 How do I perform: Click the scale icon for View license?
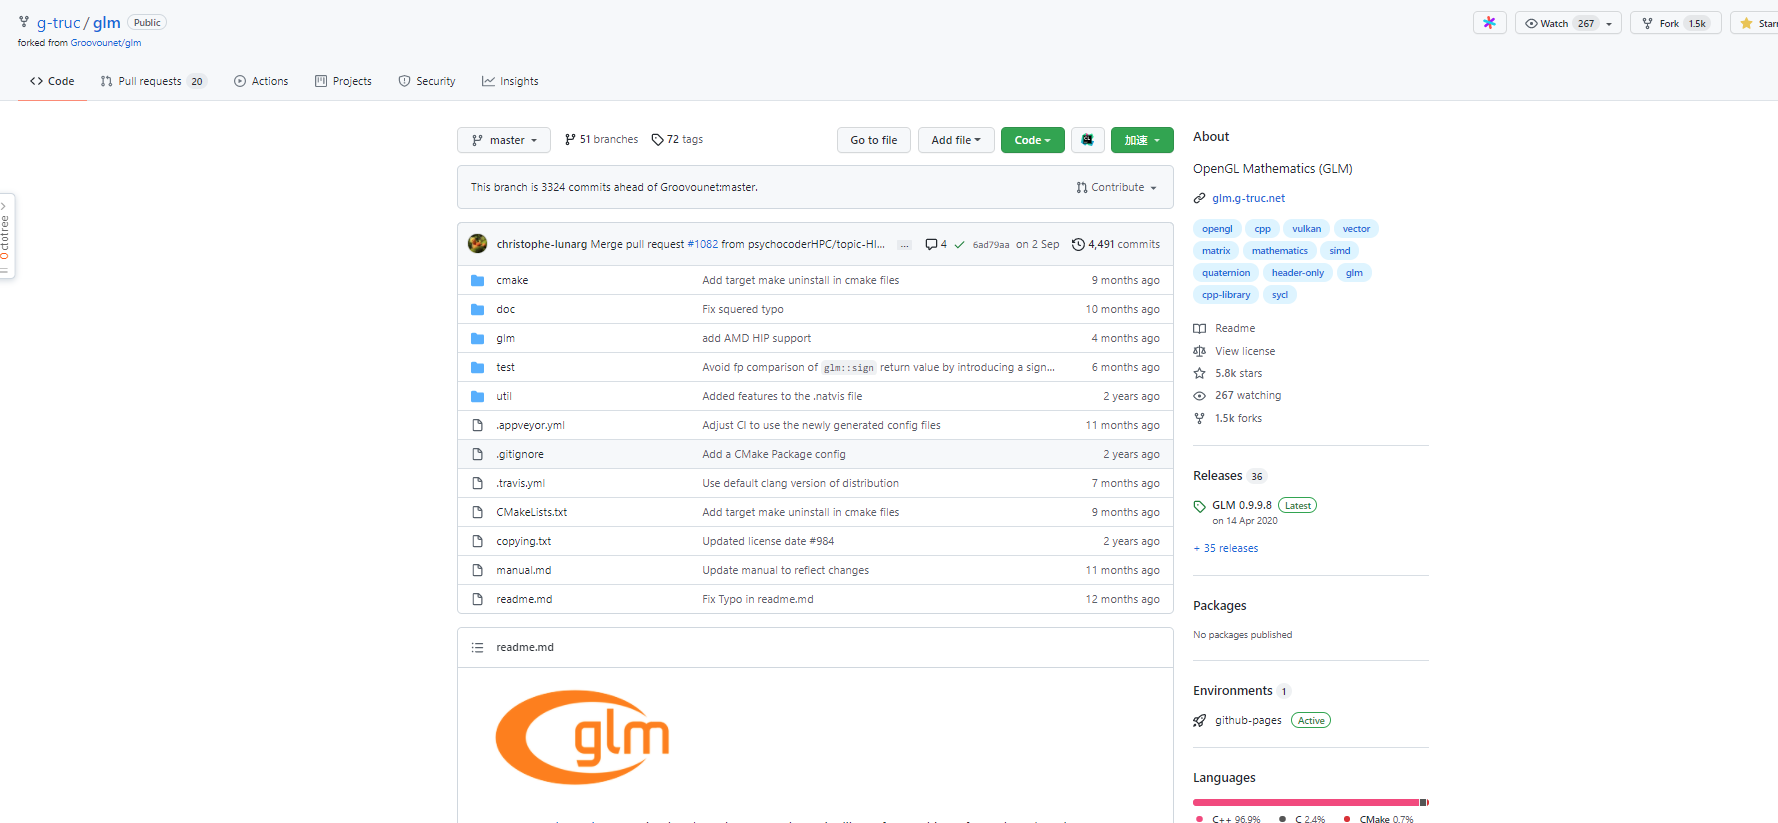pyautogui.click(x=1200, y=351)
